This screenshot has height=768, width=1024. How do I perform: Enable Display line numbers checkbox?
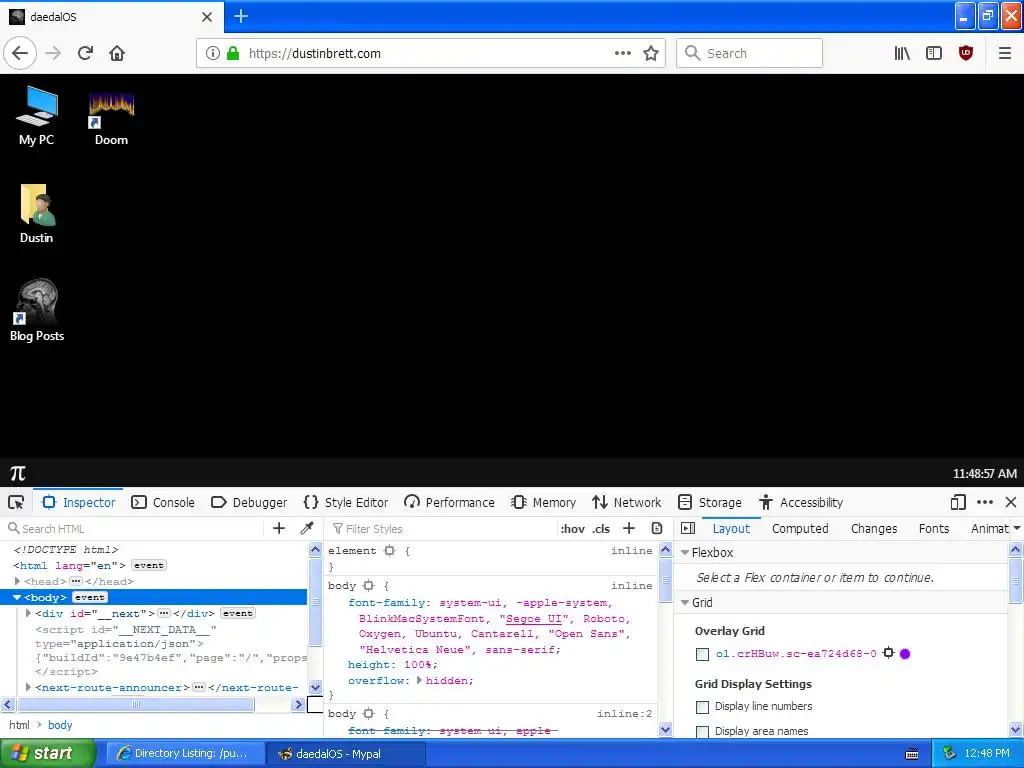tap(702, 707)
